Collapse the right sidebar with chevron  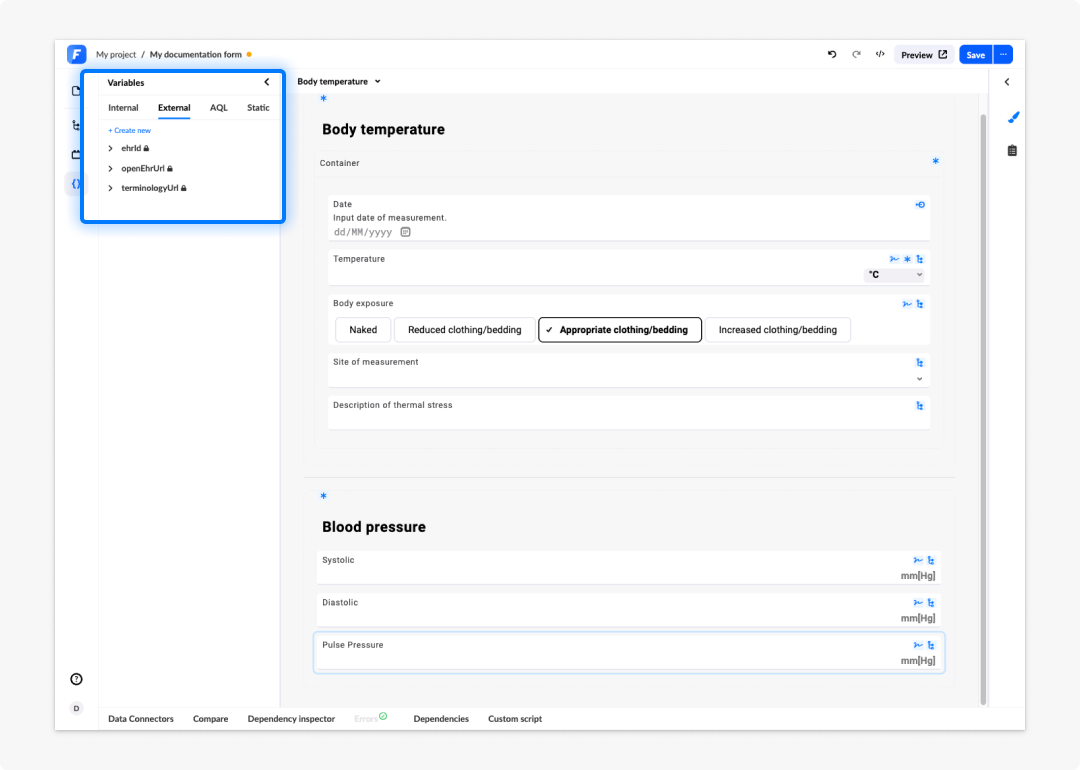point(1007,82)
